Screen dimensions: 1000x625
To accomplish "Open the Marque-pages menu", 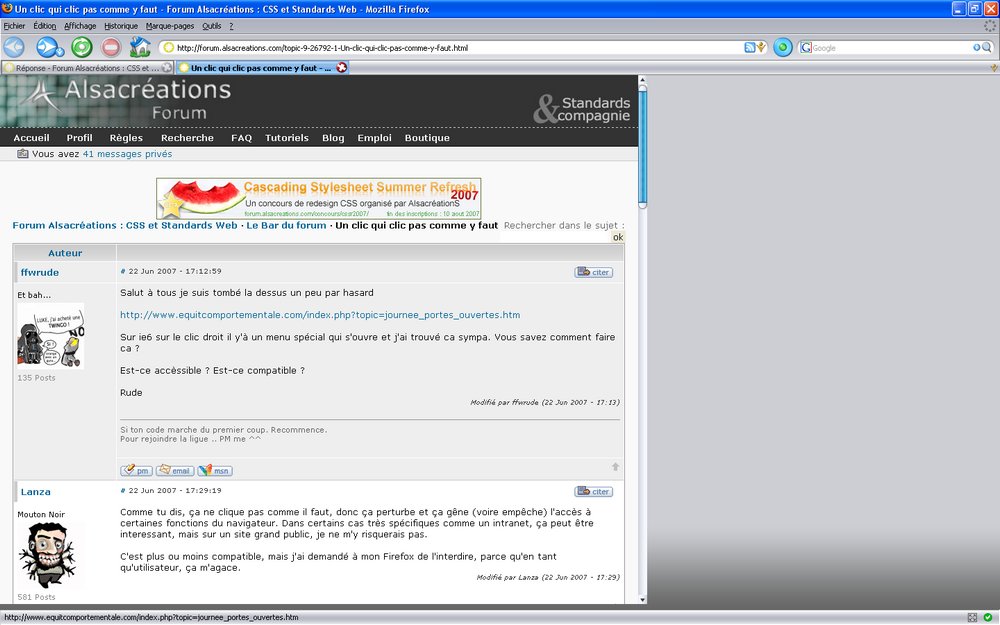I will (170, 26).
